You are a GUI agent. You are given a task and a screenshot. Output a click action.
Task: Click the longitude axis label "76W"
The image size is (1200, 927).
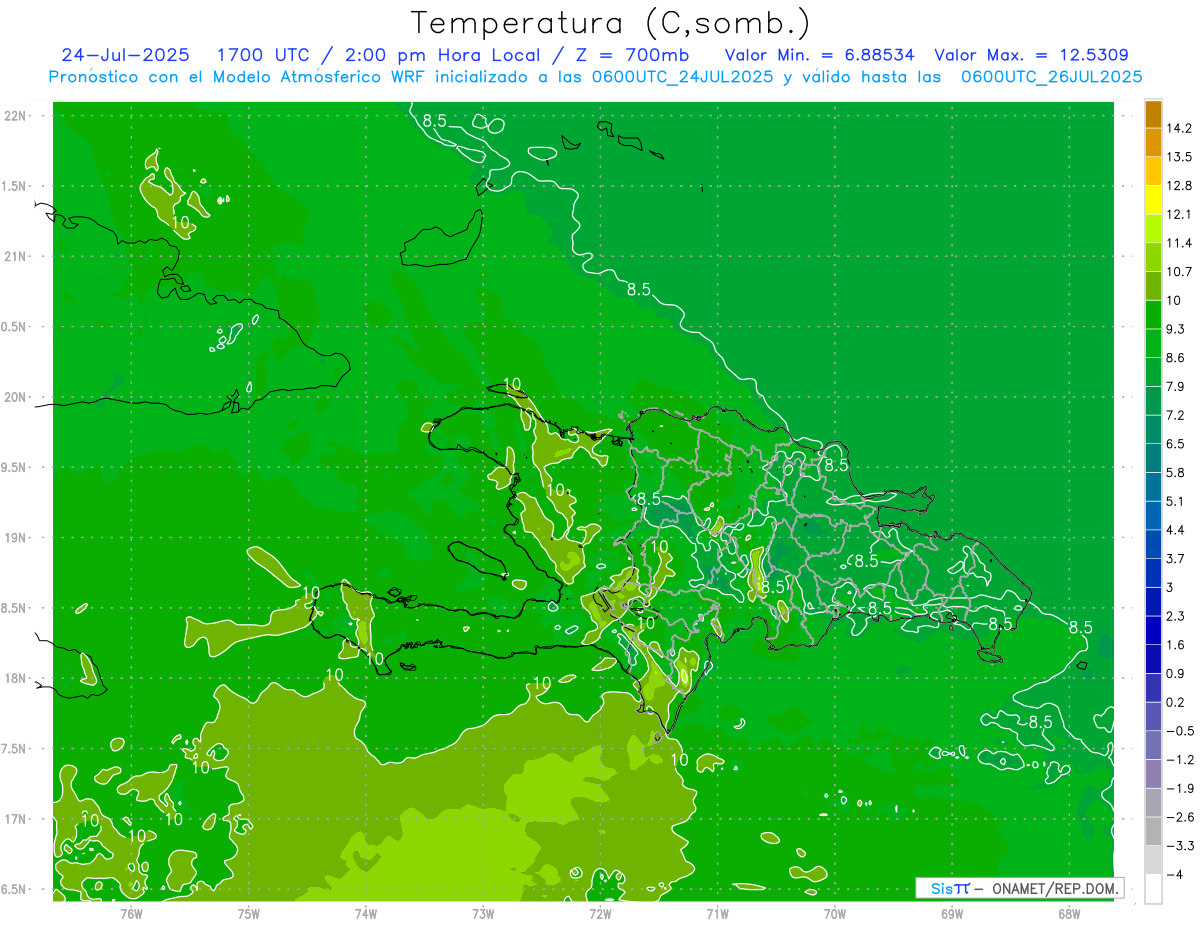[x=131, y=913]
